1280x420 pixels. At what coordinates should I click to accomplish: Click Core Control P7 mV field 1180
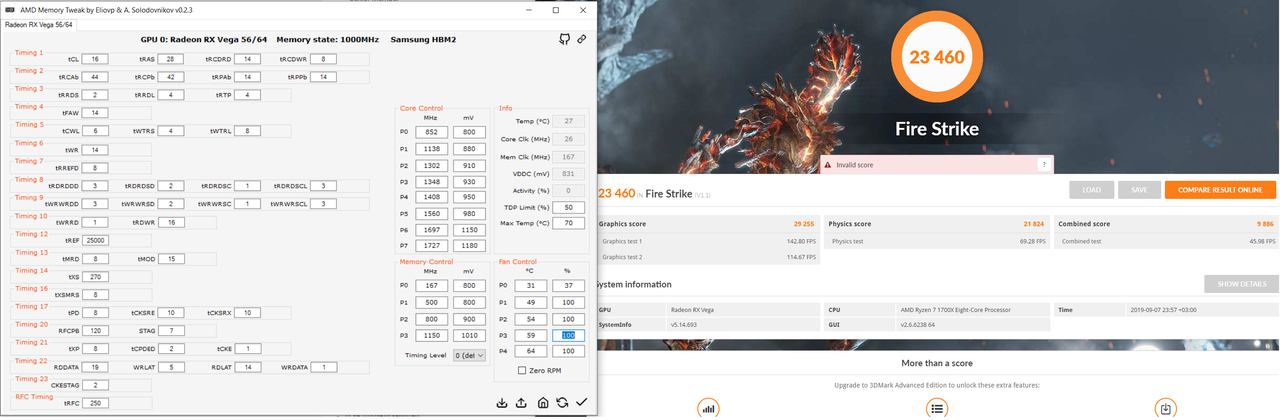(468, 245)
